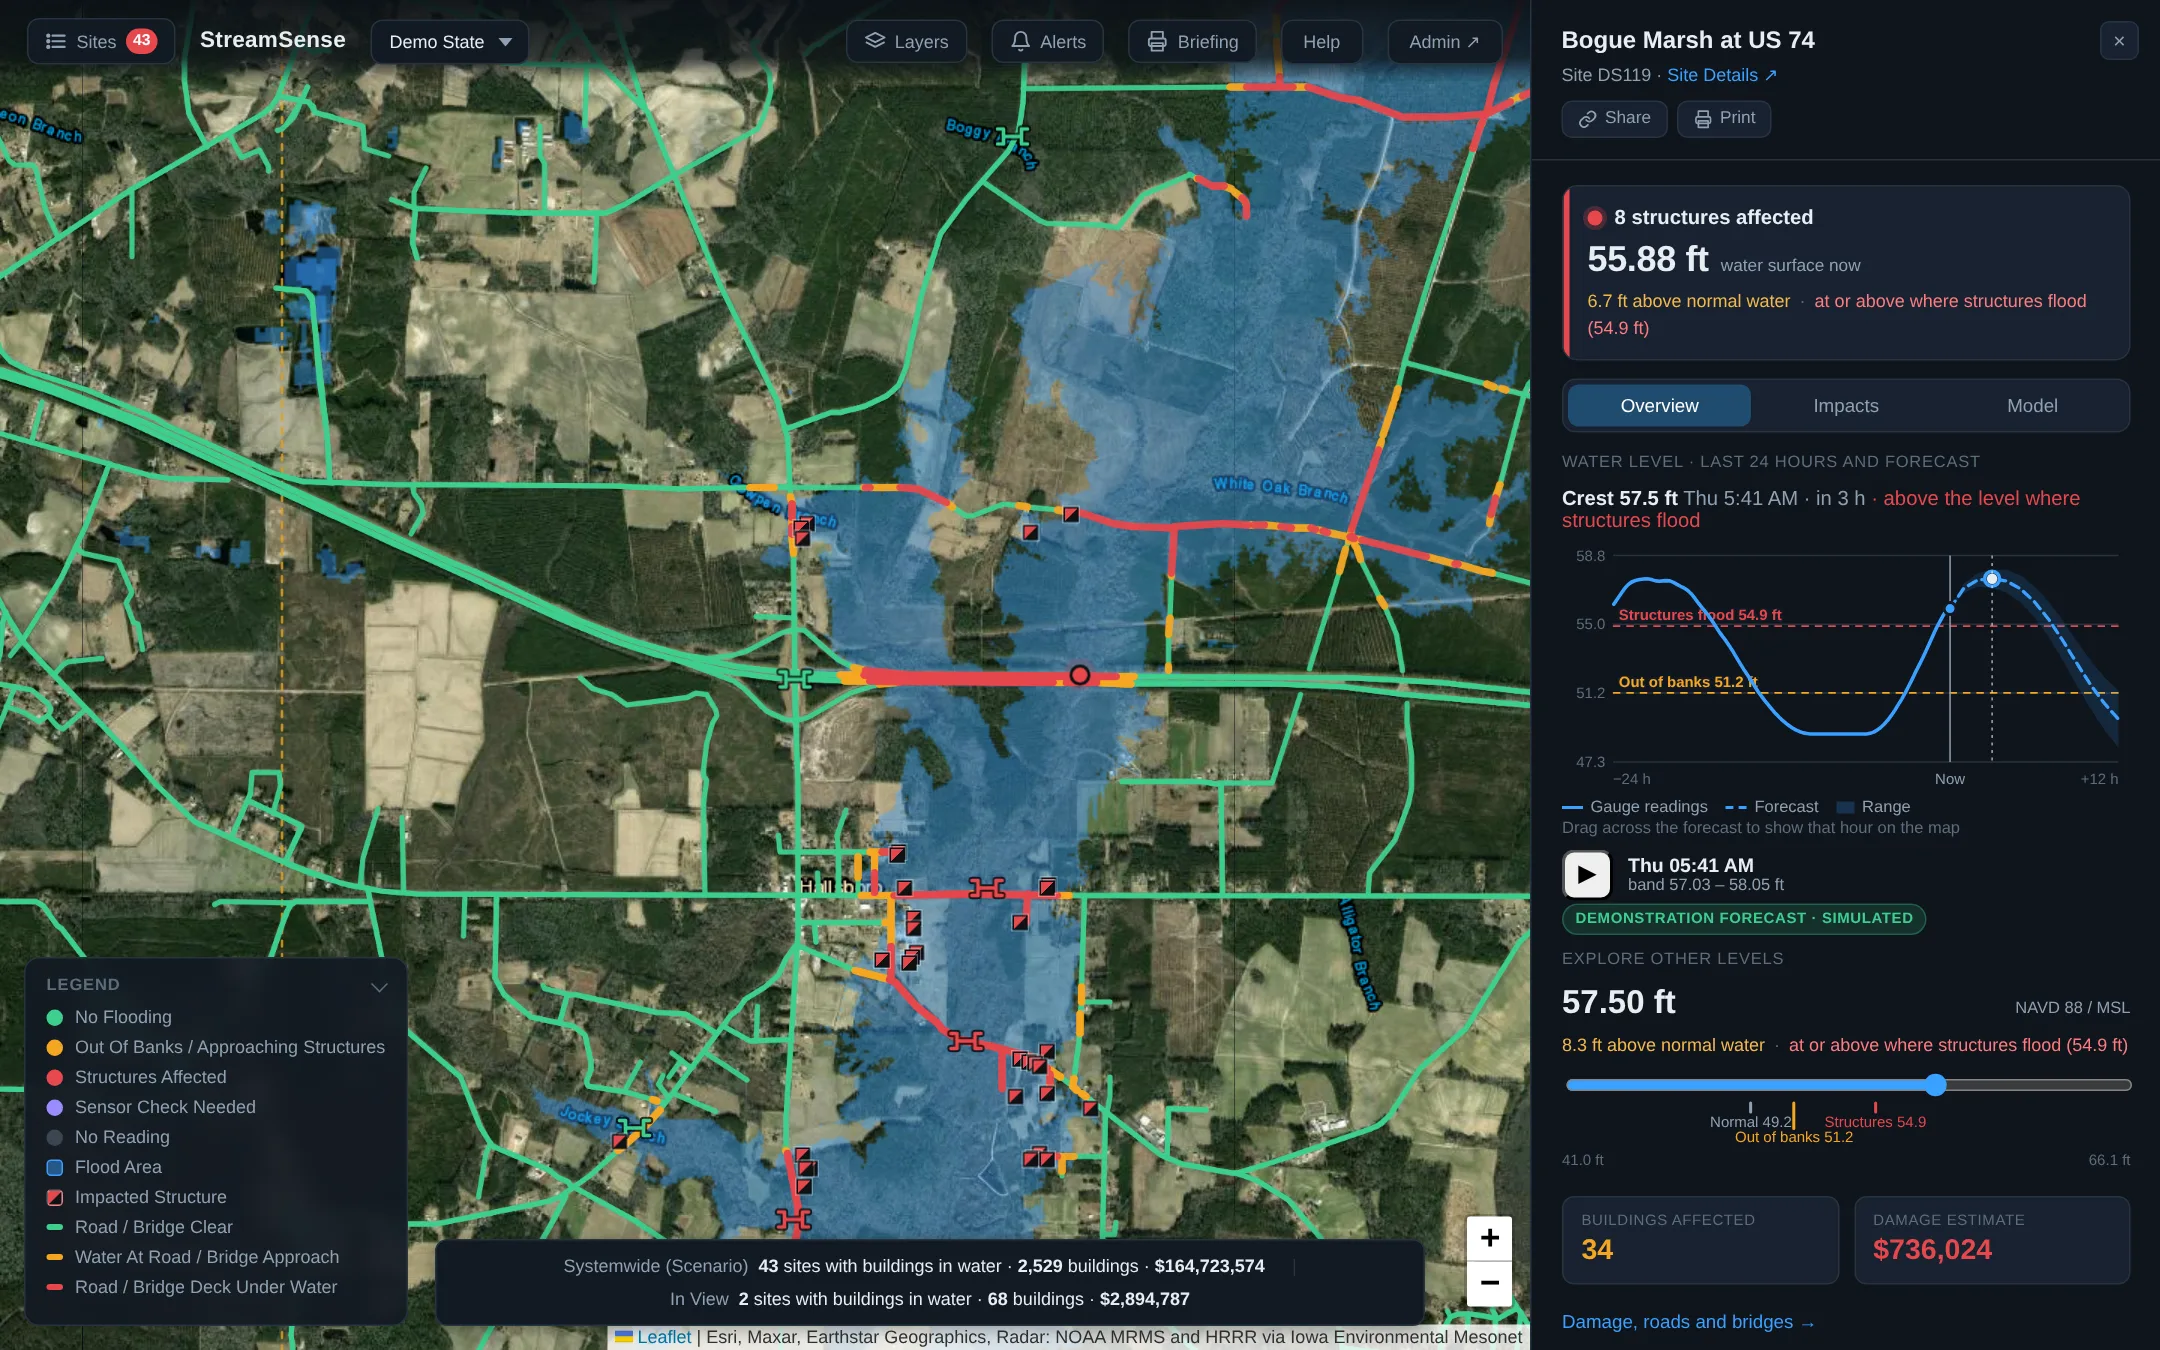The width and height of the screenshot is (2160, 1350).
Task: Click the forecast crest point on chart
Action: point(1992,579)
